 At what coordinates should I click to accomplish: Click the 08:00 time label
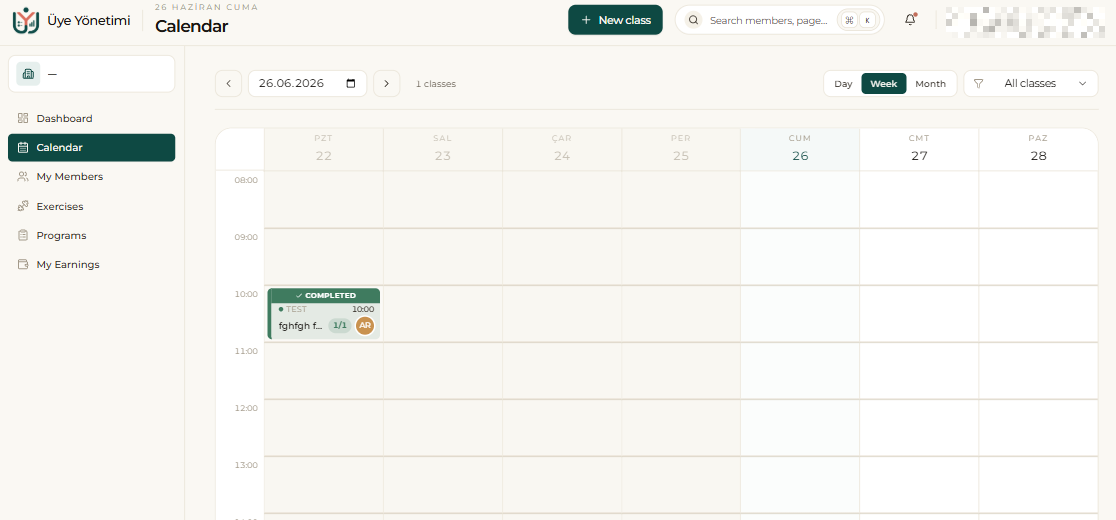coord(246,181)
